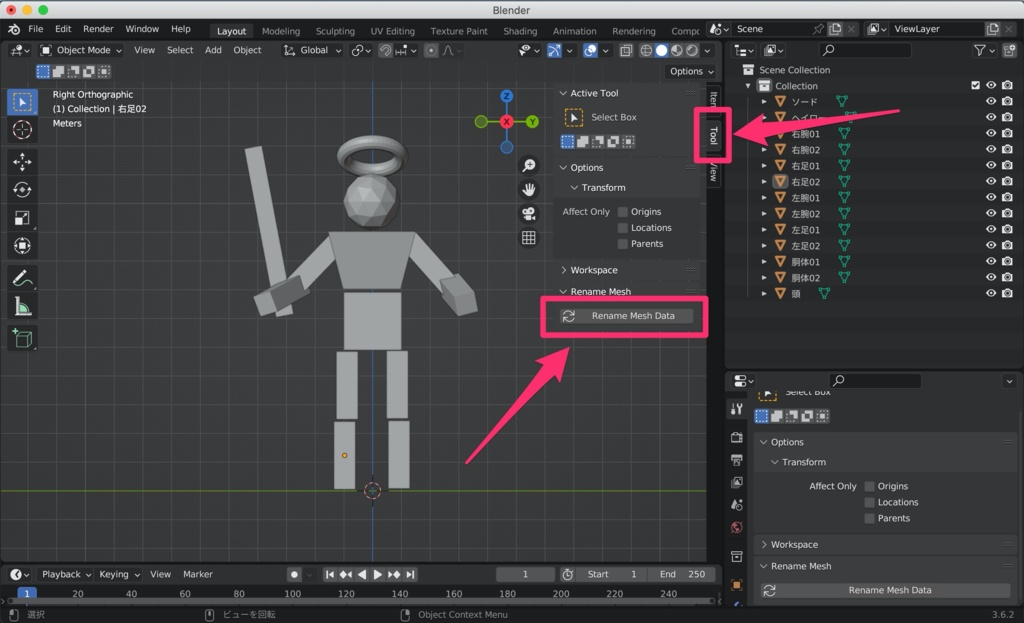
Task: Open the Global transform orientation dropdown
Action: point(313,50)
